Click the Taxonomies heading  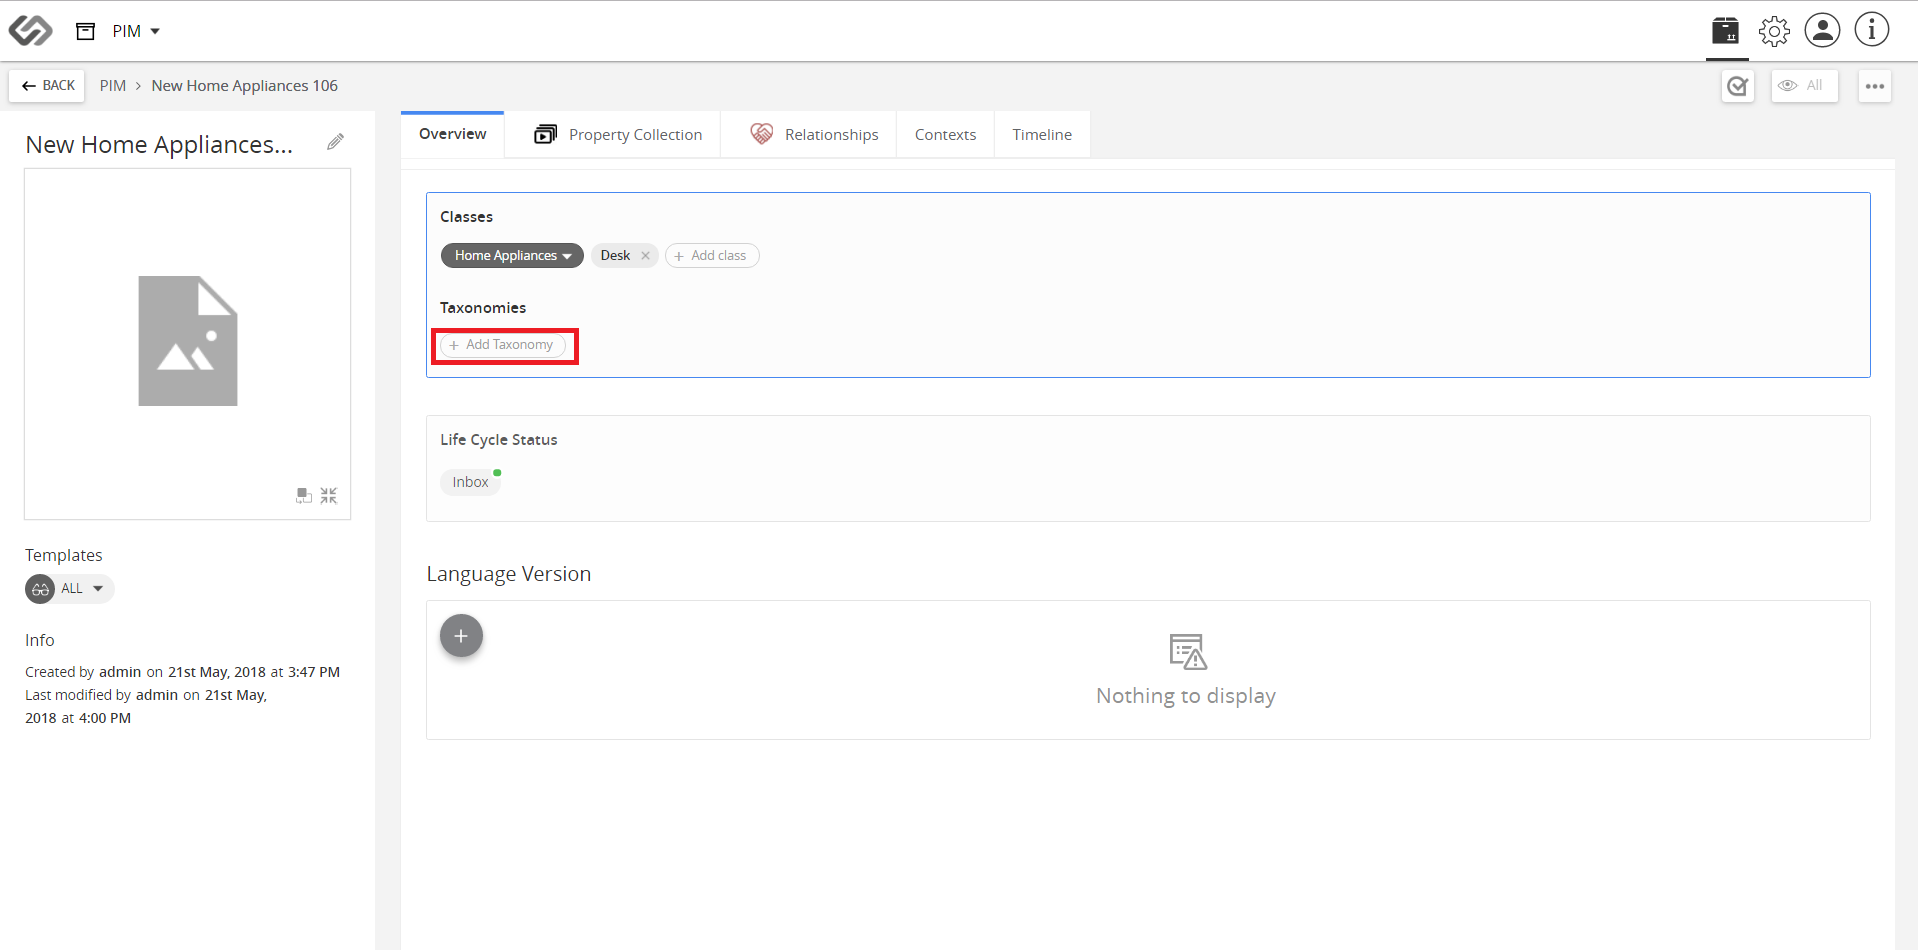(482, 308)
